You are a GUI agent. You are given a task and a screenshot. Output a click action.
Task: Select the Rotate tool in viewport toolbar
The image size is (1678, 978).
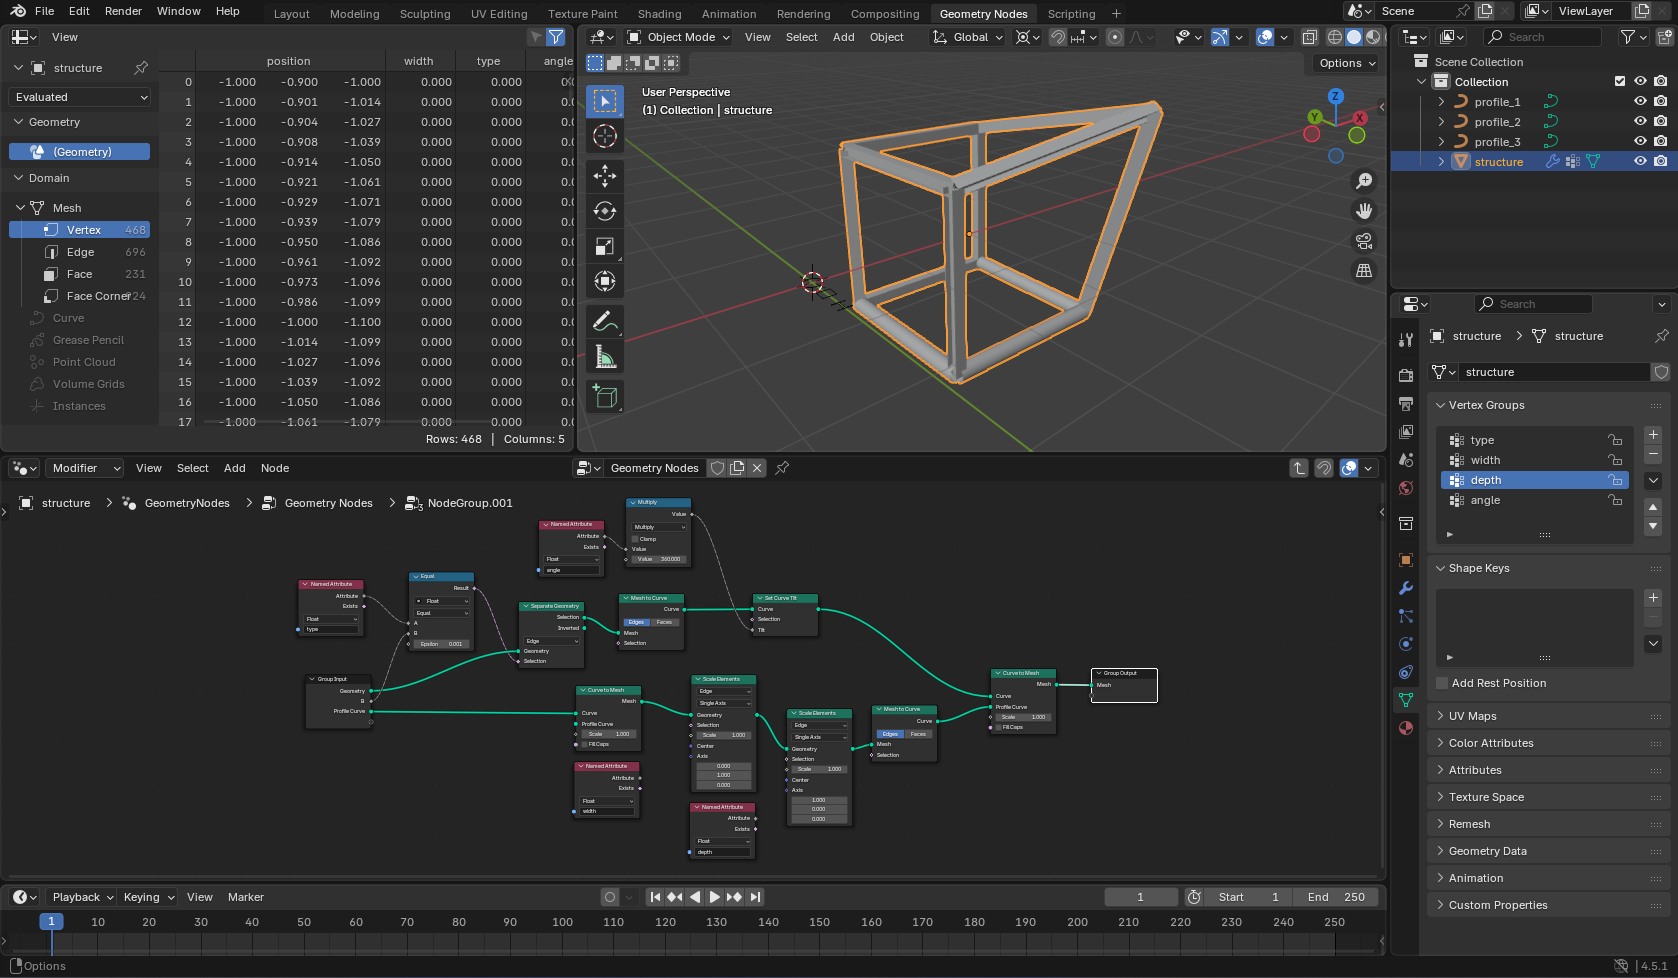click(x=605, y=211)
